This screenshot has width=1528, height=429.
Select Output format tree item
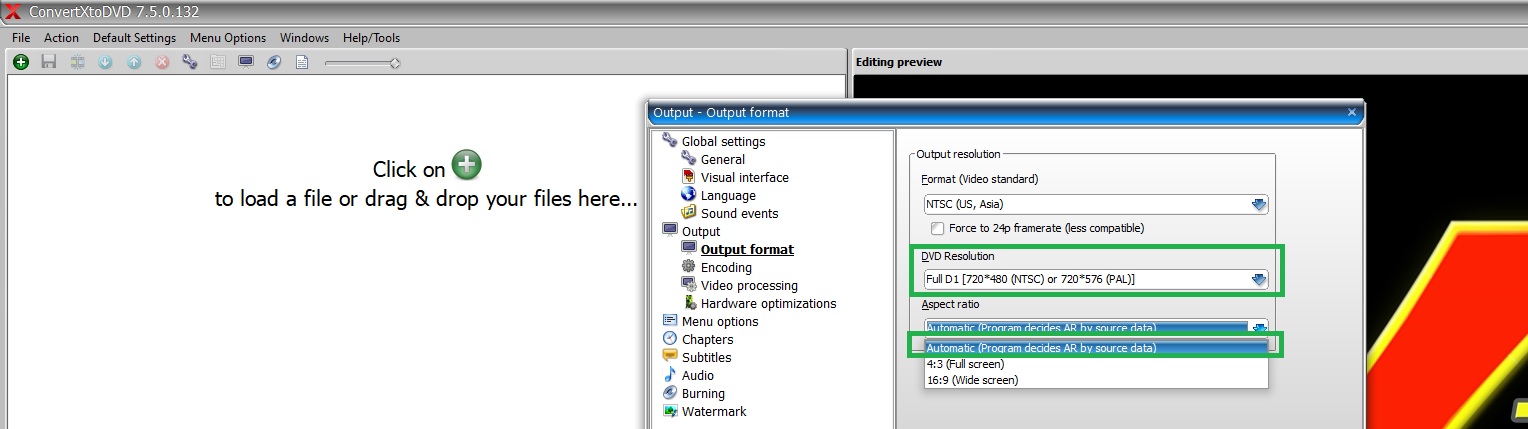pos(747,249)
